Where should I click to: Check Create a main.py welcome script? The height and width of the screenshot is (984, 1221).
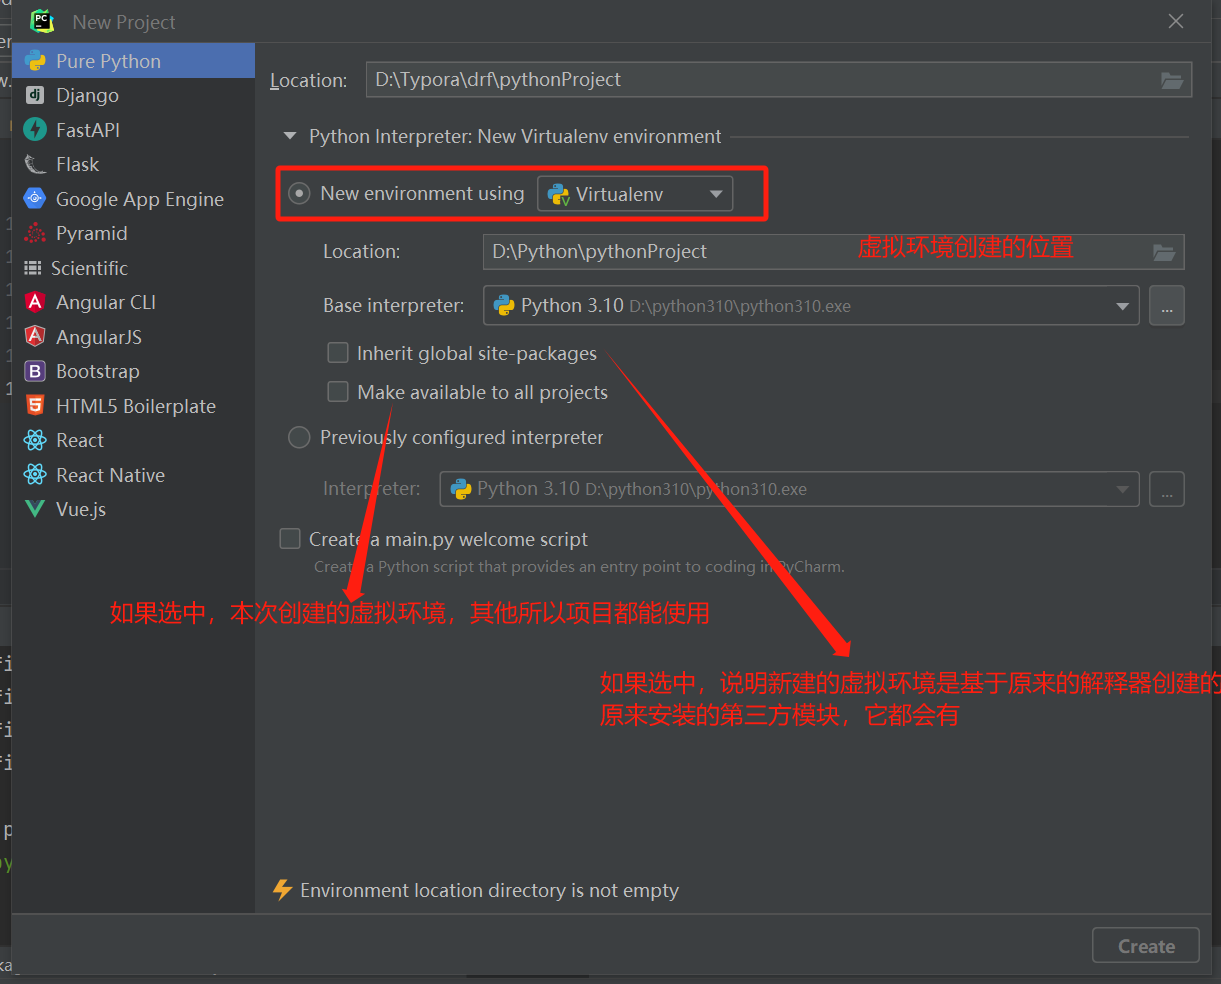point(290,539)
